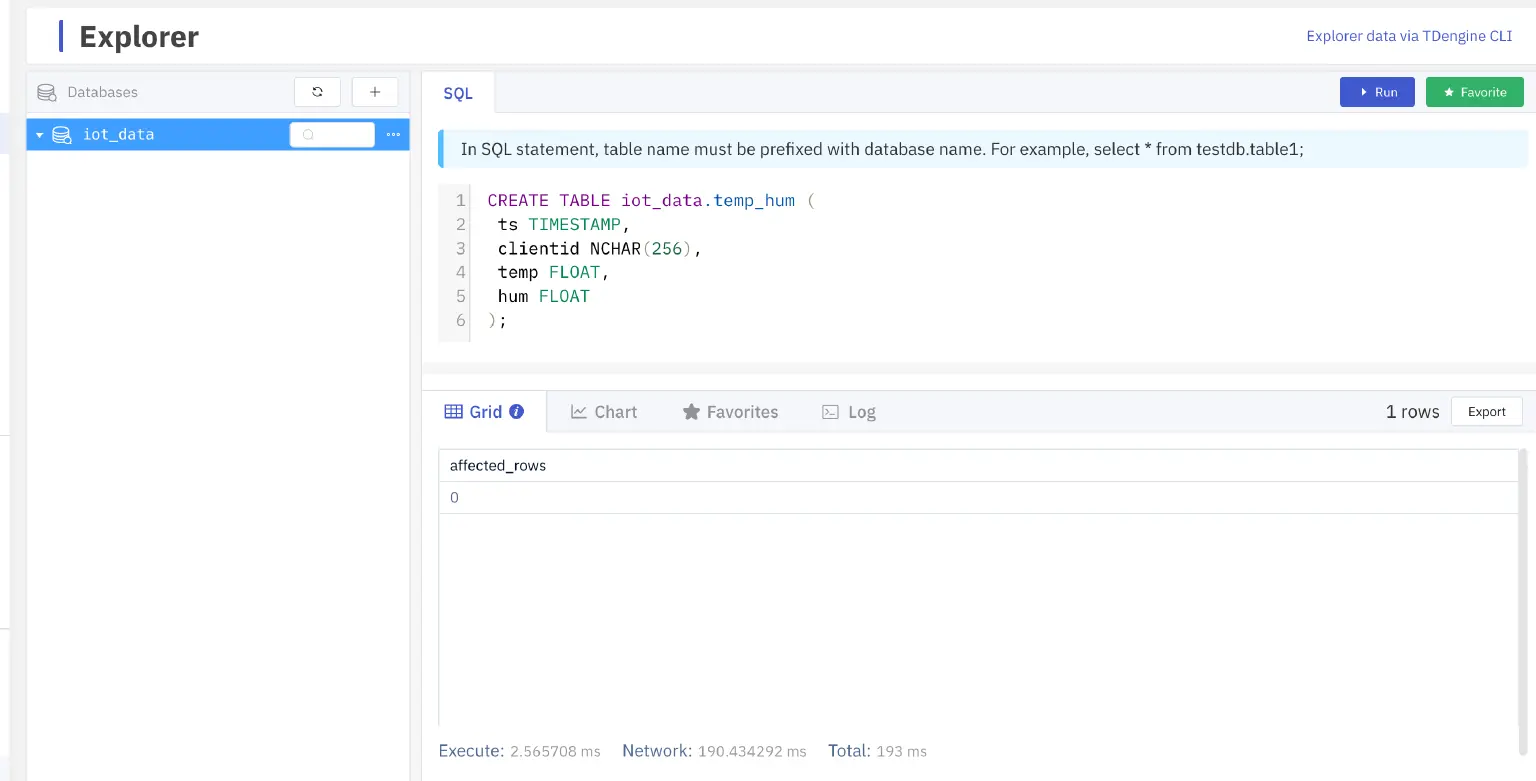Click the Favorites tab star icon
The image size is (1536, 781).
691,412
